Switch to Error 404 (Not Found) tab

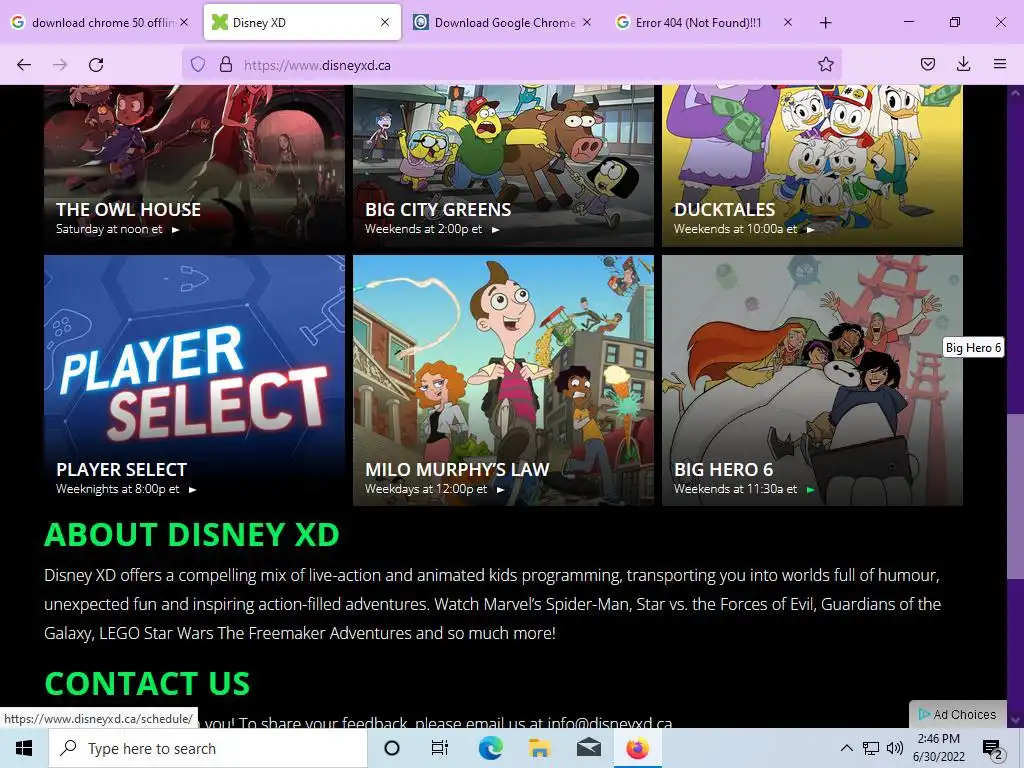[x=703, y=22]
